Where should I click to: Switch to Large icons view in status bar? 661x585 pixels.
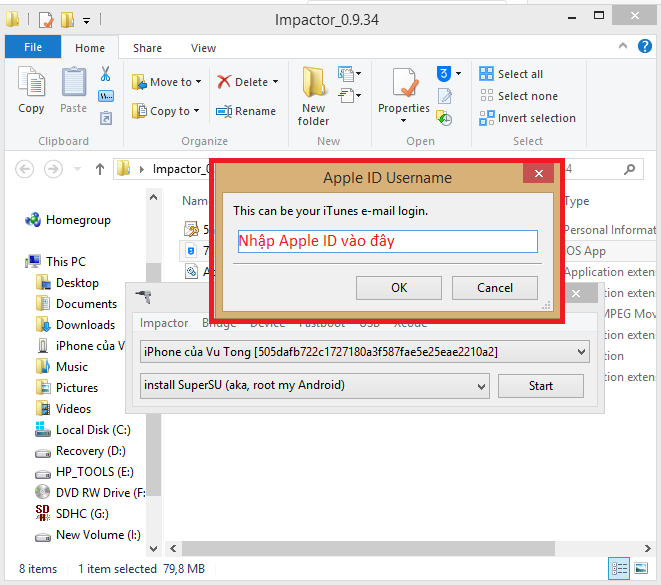pos(641,569)
